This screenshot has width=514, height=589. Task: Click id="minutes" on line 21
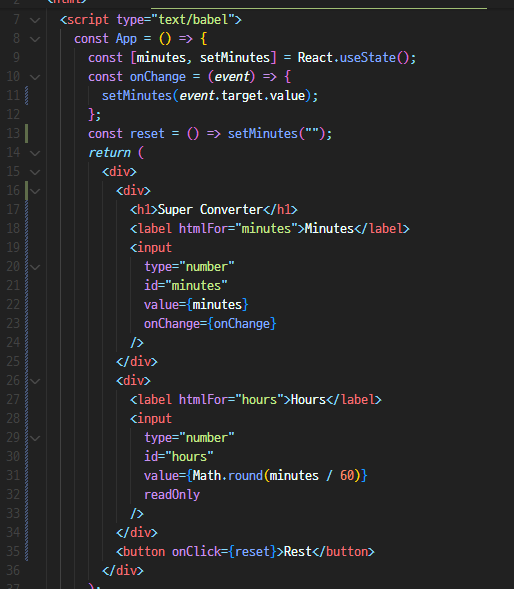pyautogui.click(x=186, y=285)
